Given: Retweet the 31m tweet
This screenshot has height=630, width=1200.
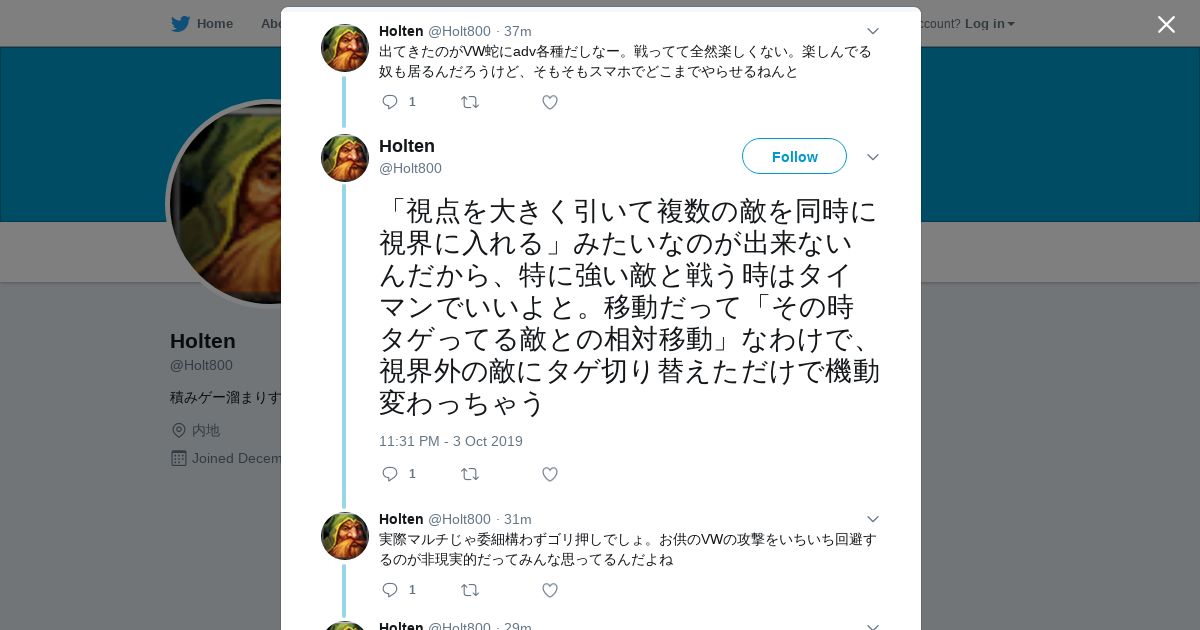Looking at the screenshot, I should [x=470, y=590].
